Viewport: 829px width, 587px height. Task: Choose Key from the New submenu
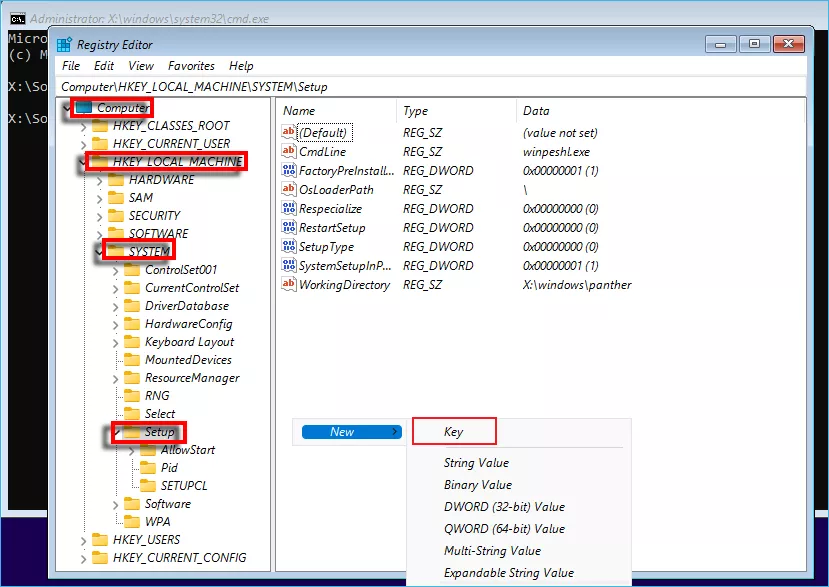point(454,432)
